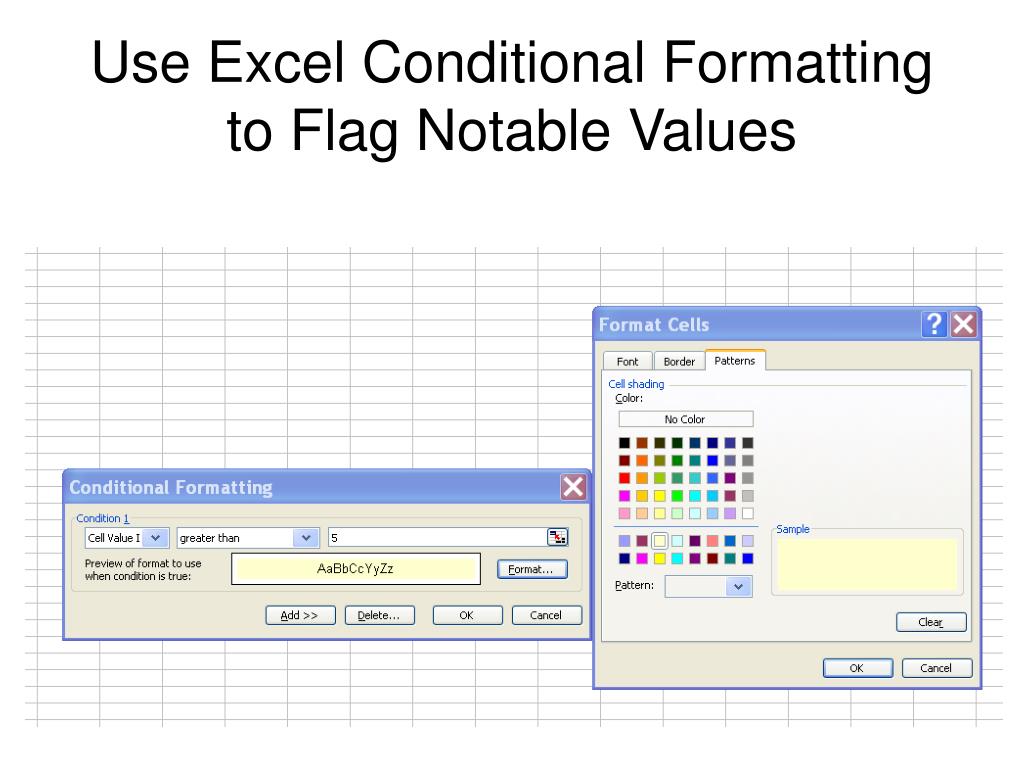This screenshot has width=1024, height=768.
Task: Pick the pink rose color swatch
Action: [x=624, y=513]
